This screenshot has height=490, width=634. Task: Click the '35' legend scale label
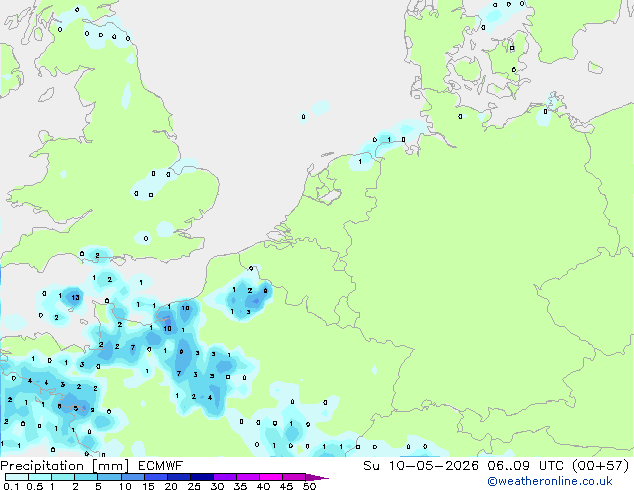tap(240, 486)
